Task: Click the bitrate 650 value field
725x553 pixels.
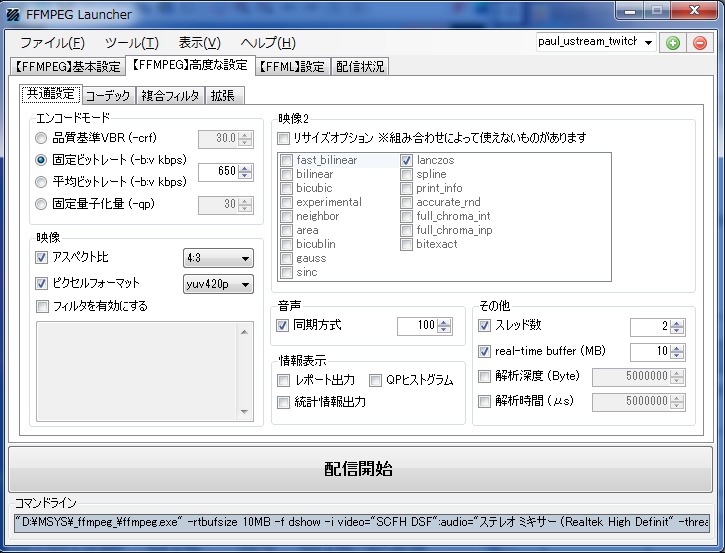Action: tap(218, 172)
